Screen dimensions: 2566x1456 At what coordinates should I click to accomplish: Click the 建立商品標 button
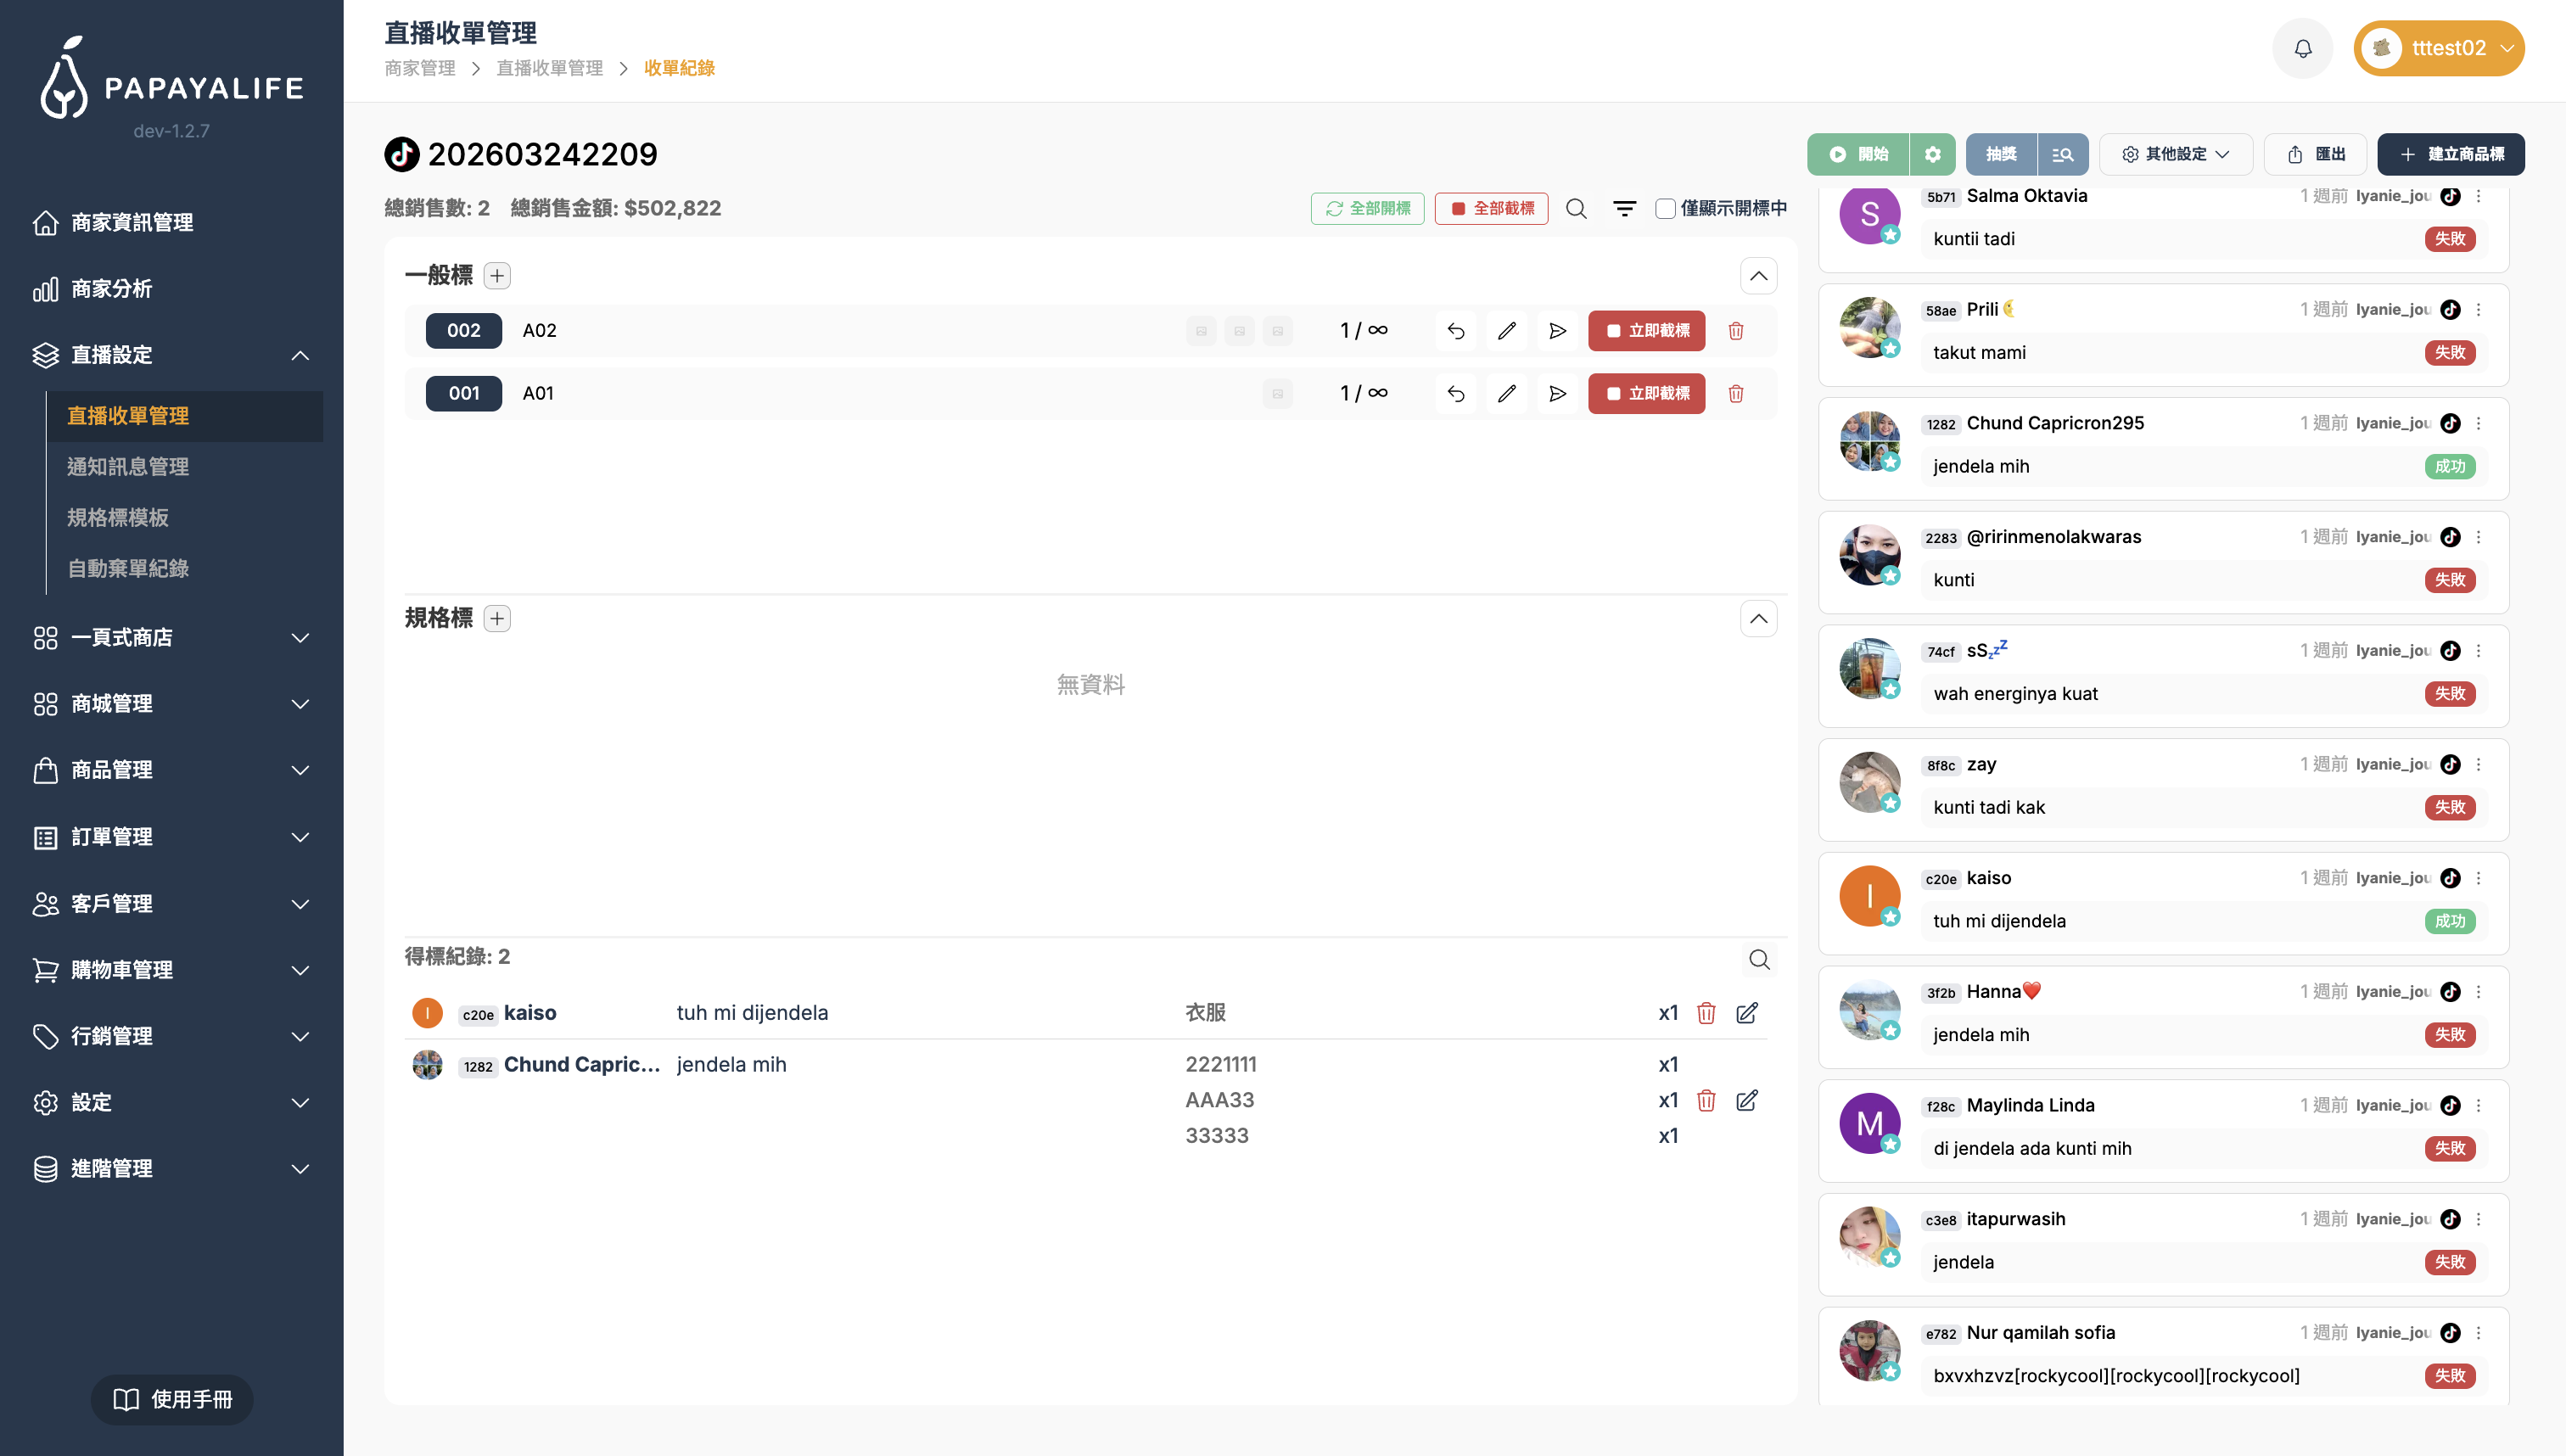(2450, 154)
